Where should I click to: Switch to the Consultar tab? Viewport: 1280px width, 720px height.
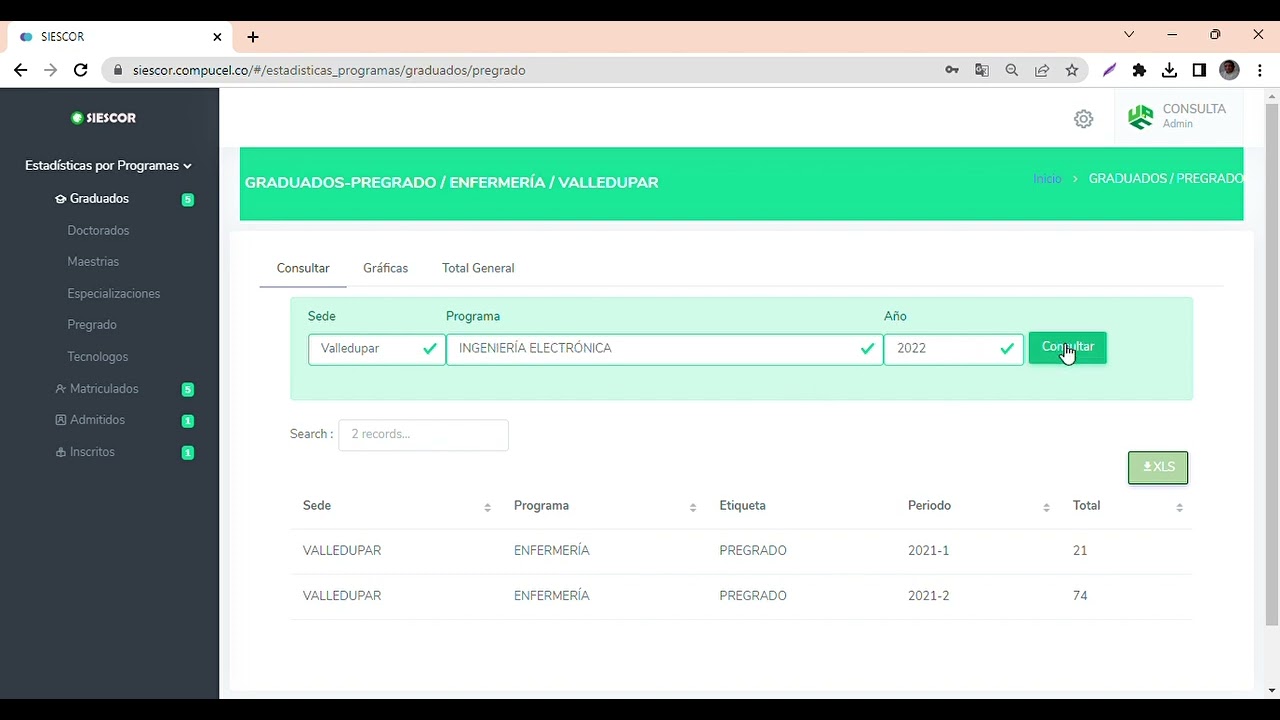[303, 268]
